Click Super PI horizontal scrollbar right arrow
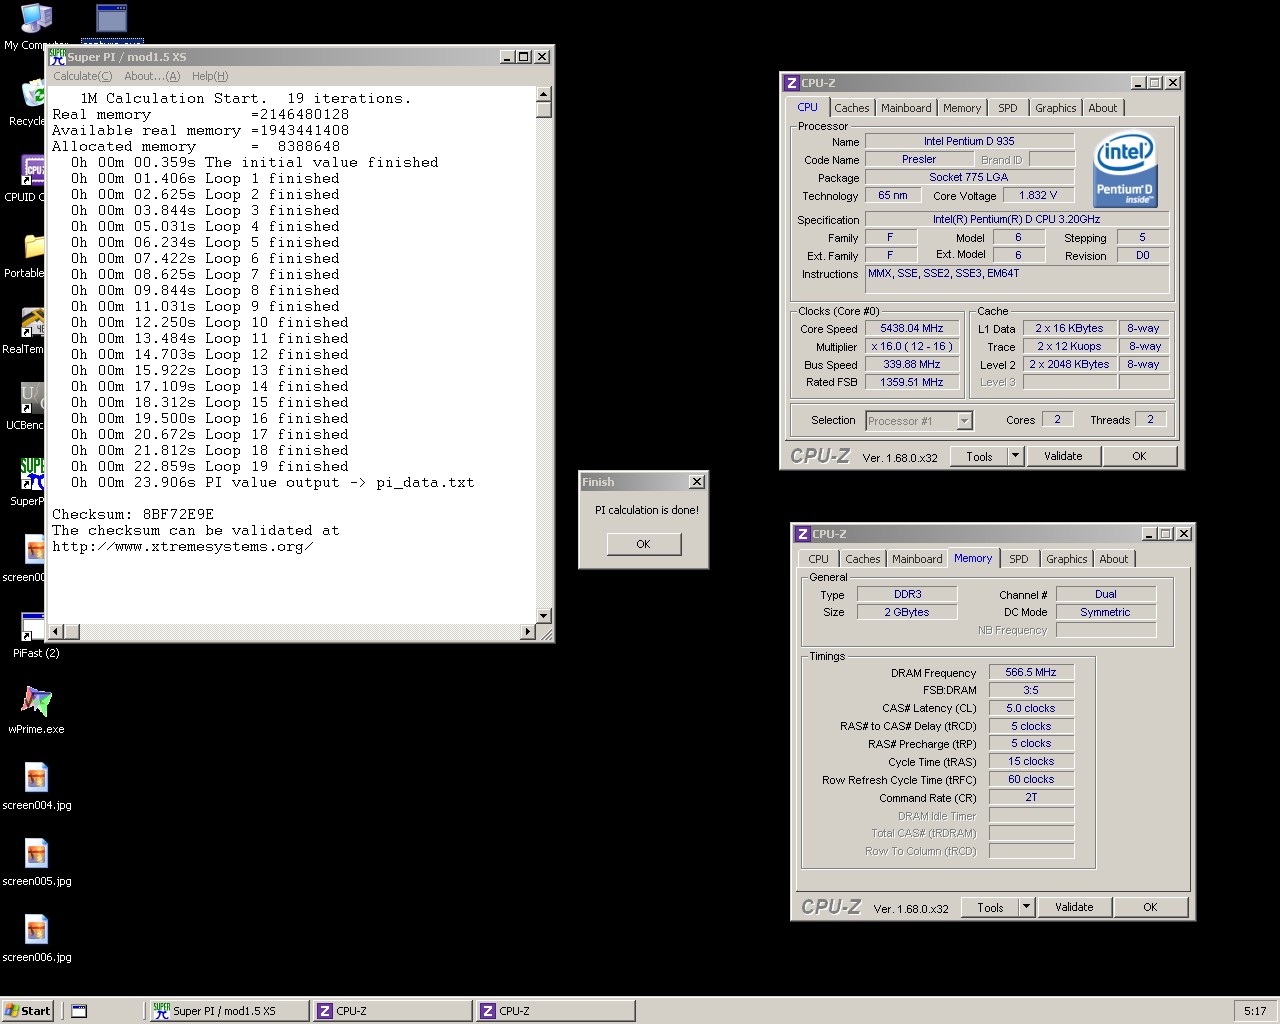This screenshot has height=1024, width=1280. pyautogui.click(x=528, y=631)
